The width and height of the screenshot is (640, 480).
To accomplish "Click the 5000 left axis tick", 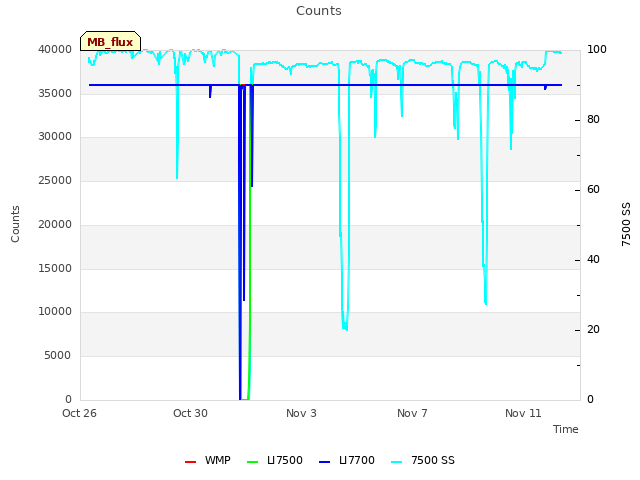I will [x=58, y=356].
